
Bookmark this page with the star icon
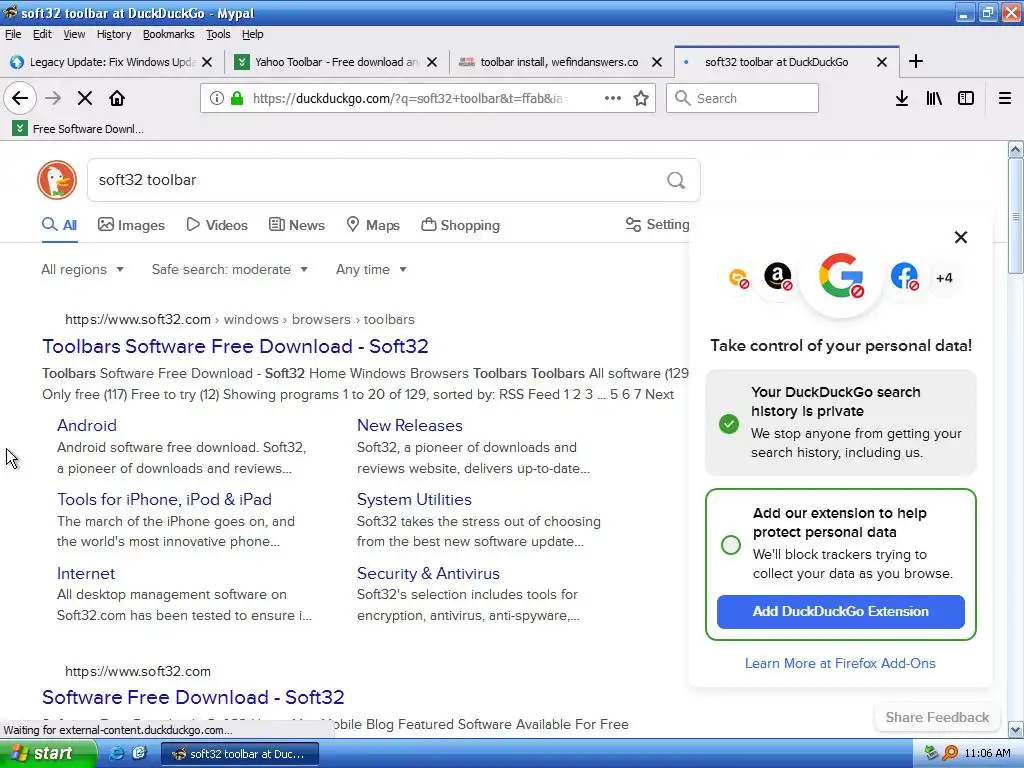click(641, 98)
